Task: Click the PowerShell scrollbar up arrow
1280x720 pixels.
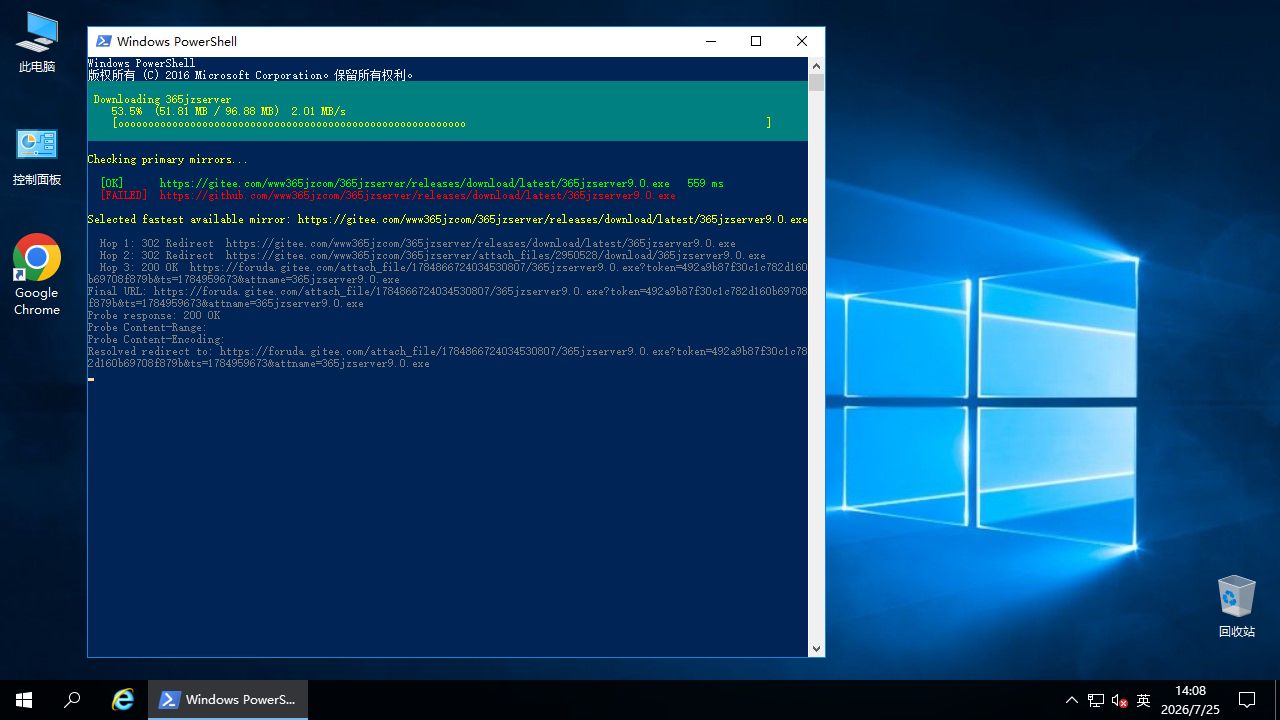Action: pos(816,65)
